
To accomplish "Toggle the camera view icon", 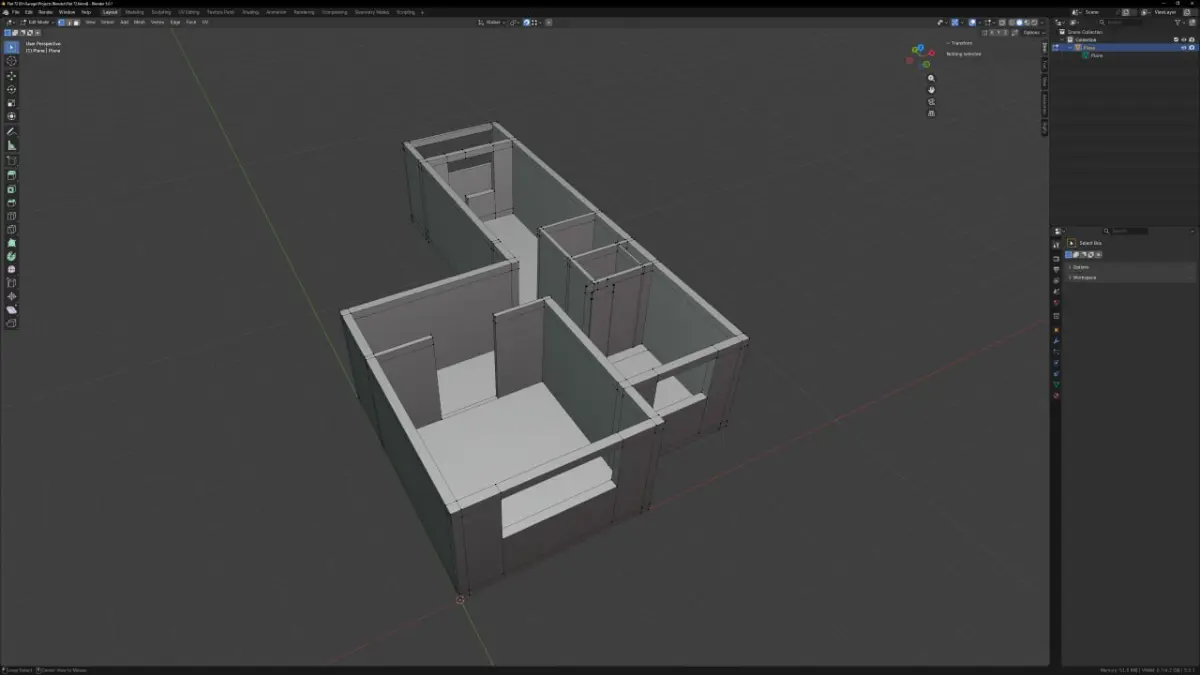I will pos(931,101).
